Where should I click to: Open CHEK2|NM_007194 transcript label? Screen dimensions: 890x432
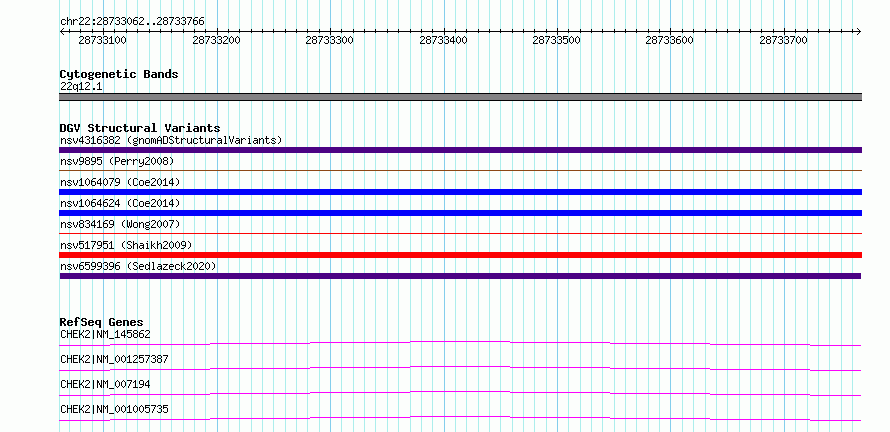pos(105,384)
